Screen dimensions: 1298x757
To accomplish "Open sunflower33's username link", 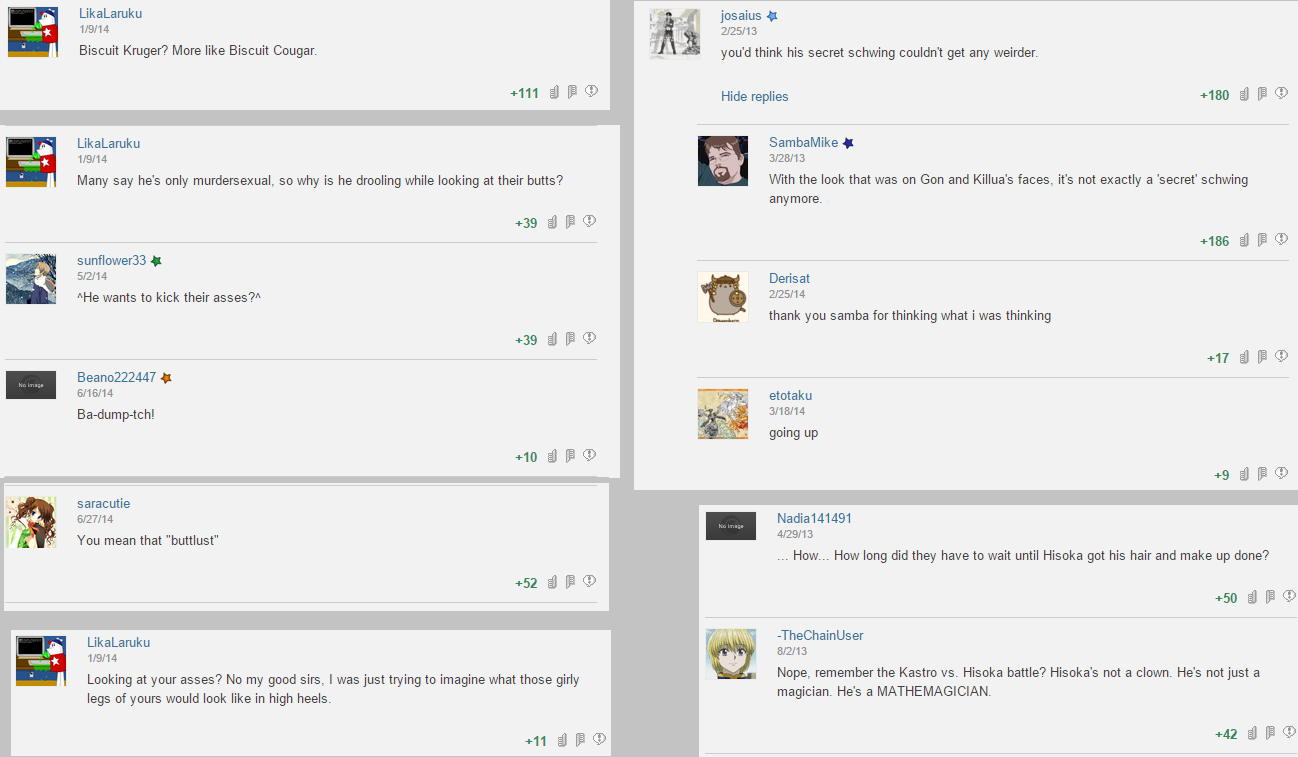I will pos(111,260).
